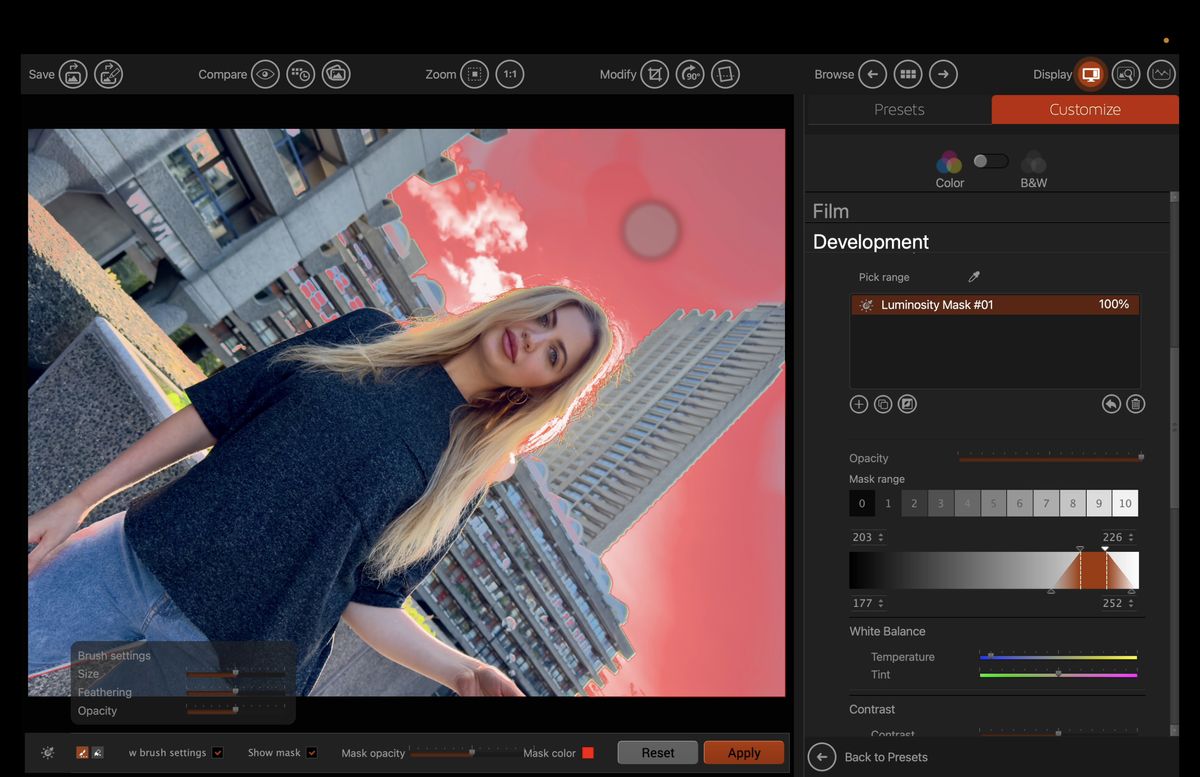1200x777 pixels.
Task: Duplicate the current mask
Action: pos(883,404)
